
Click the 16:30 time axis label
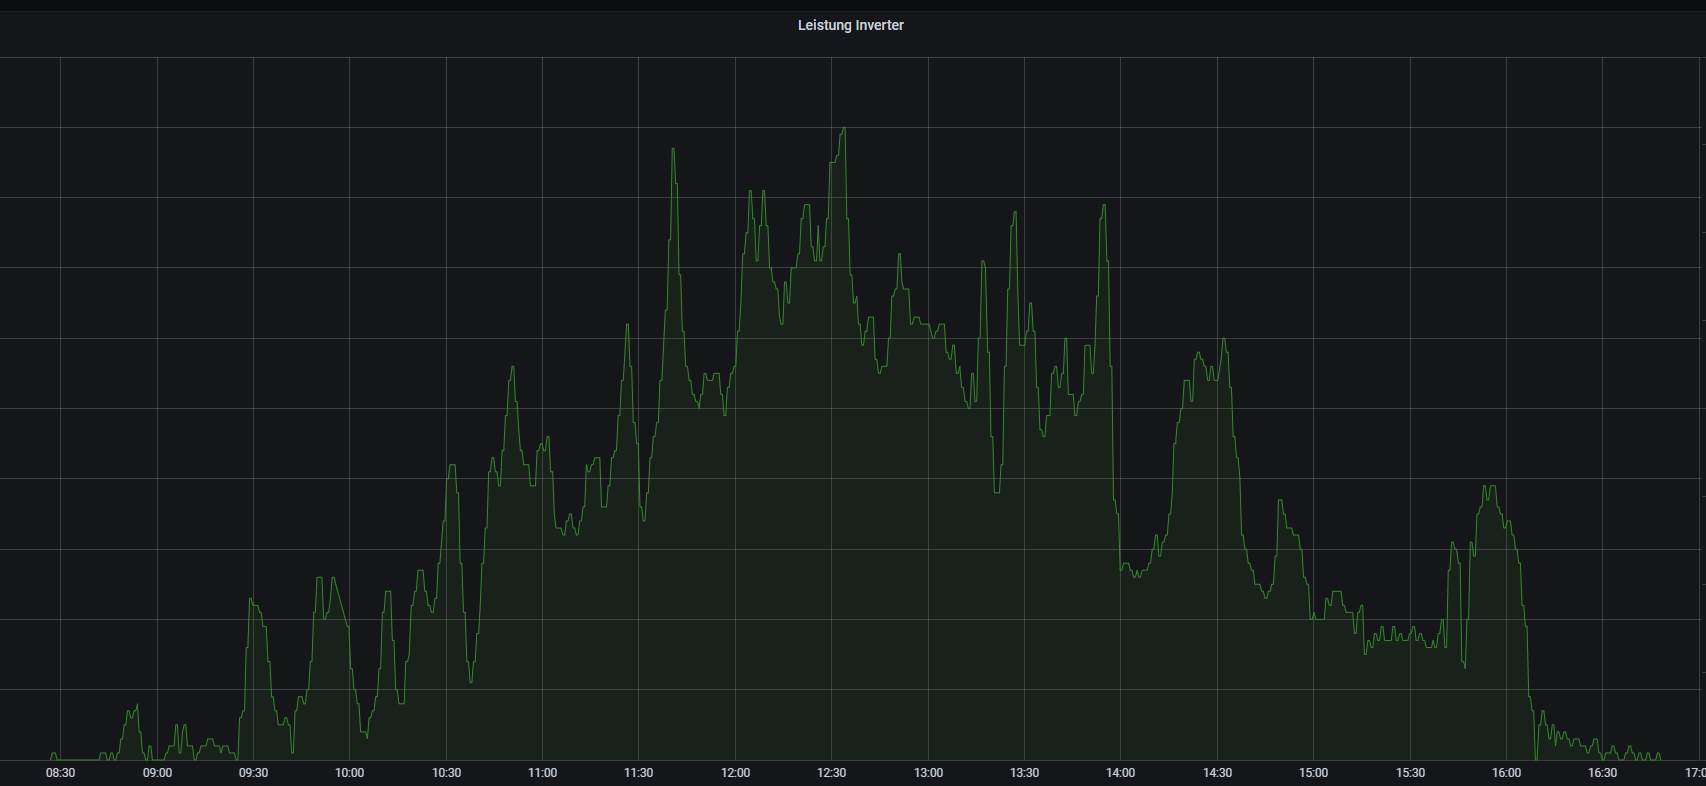tap(1602, 773)
